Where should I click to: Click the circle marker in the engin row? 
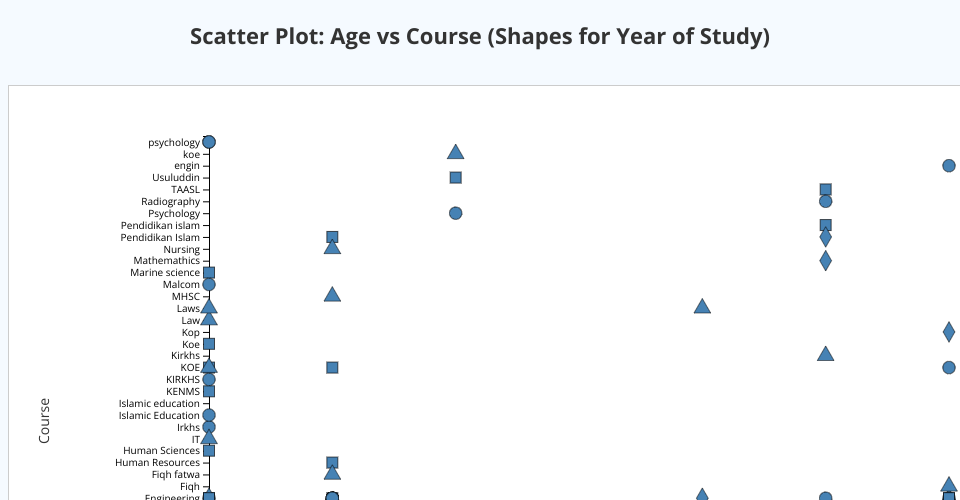[x=948, y=165]
